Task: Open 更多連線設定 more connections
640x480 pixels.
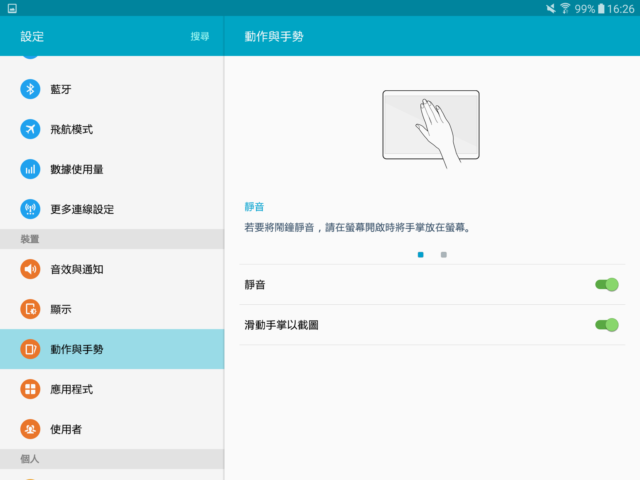Action: point(112,209)
